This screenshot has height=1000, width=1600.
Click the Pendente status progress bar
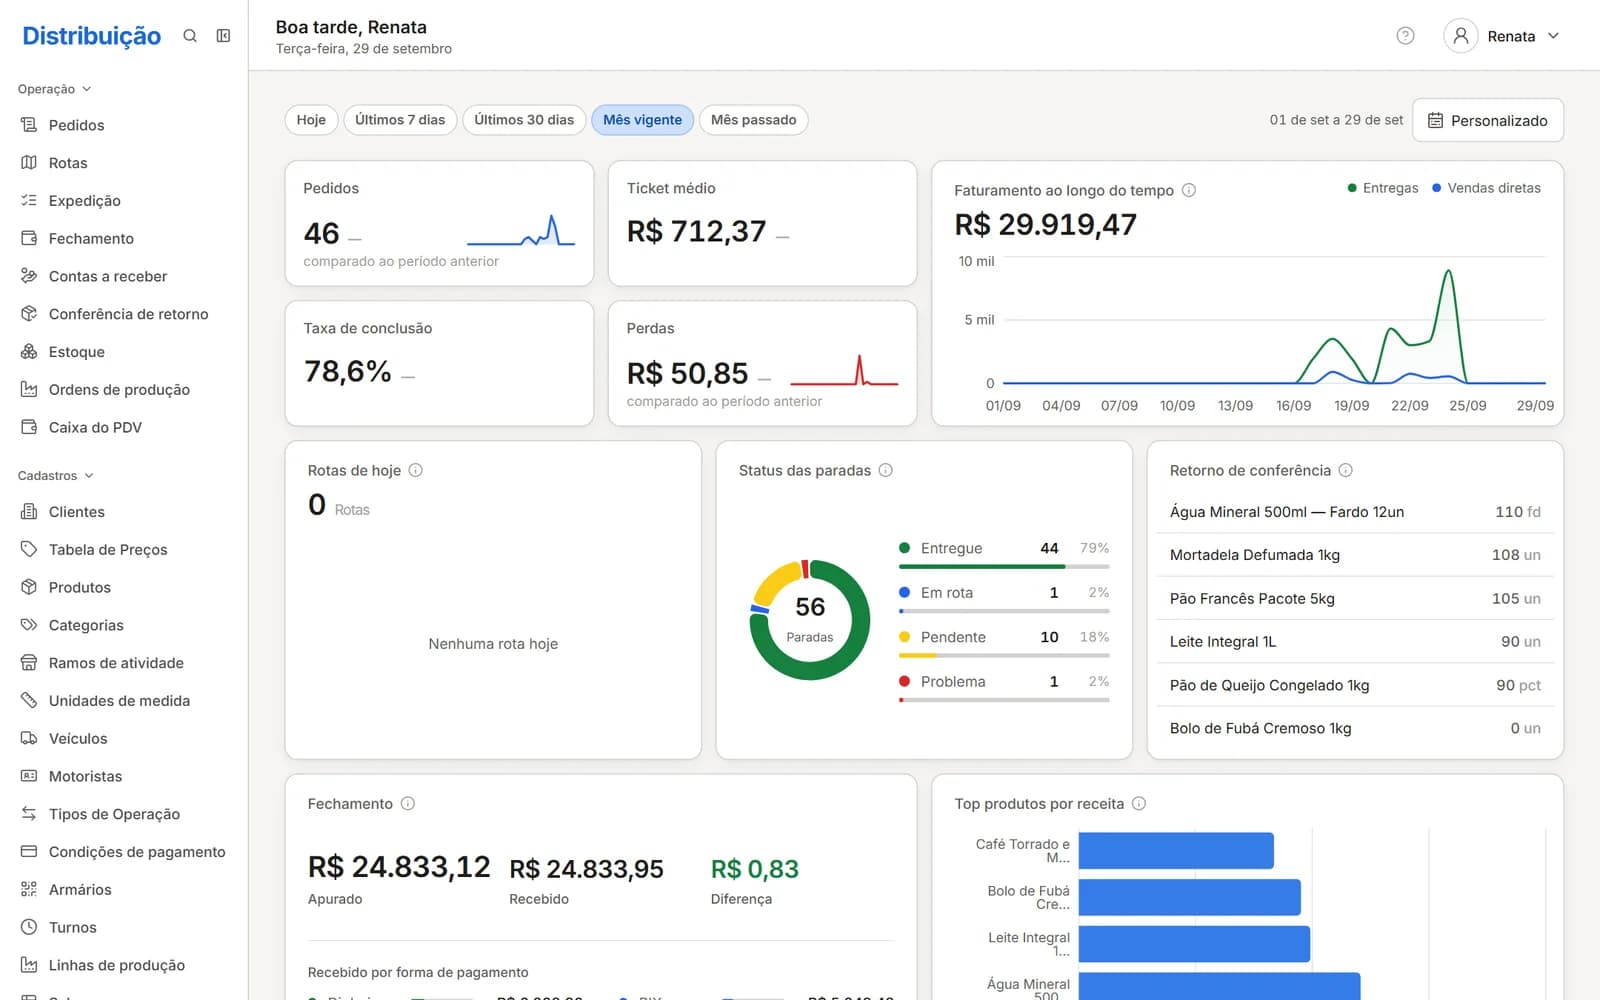pyautogui.click(x=1004, y=655)
